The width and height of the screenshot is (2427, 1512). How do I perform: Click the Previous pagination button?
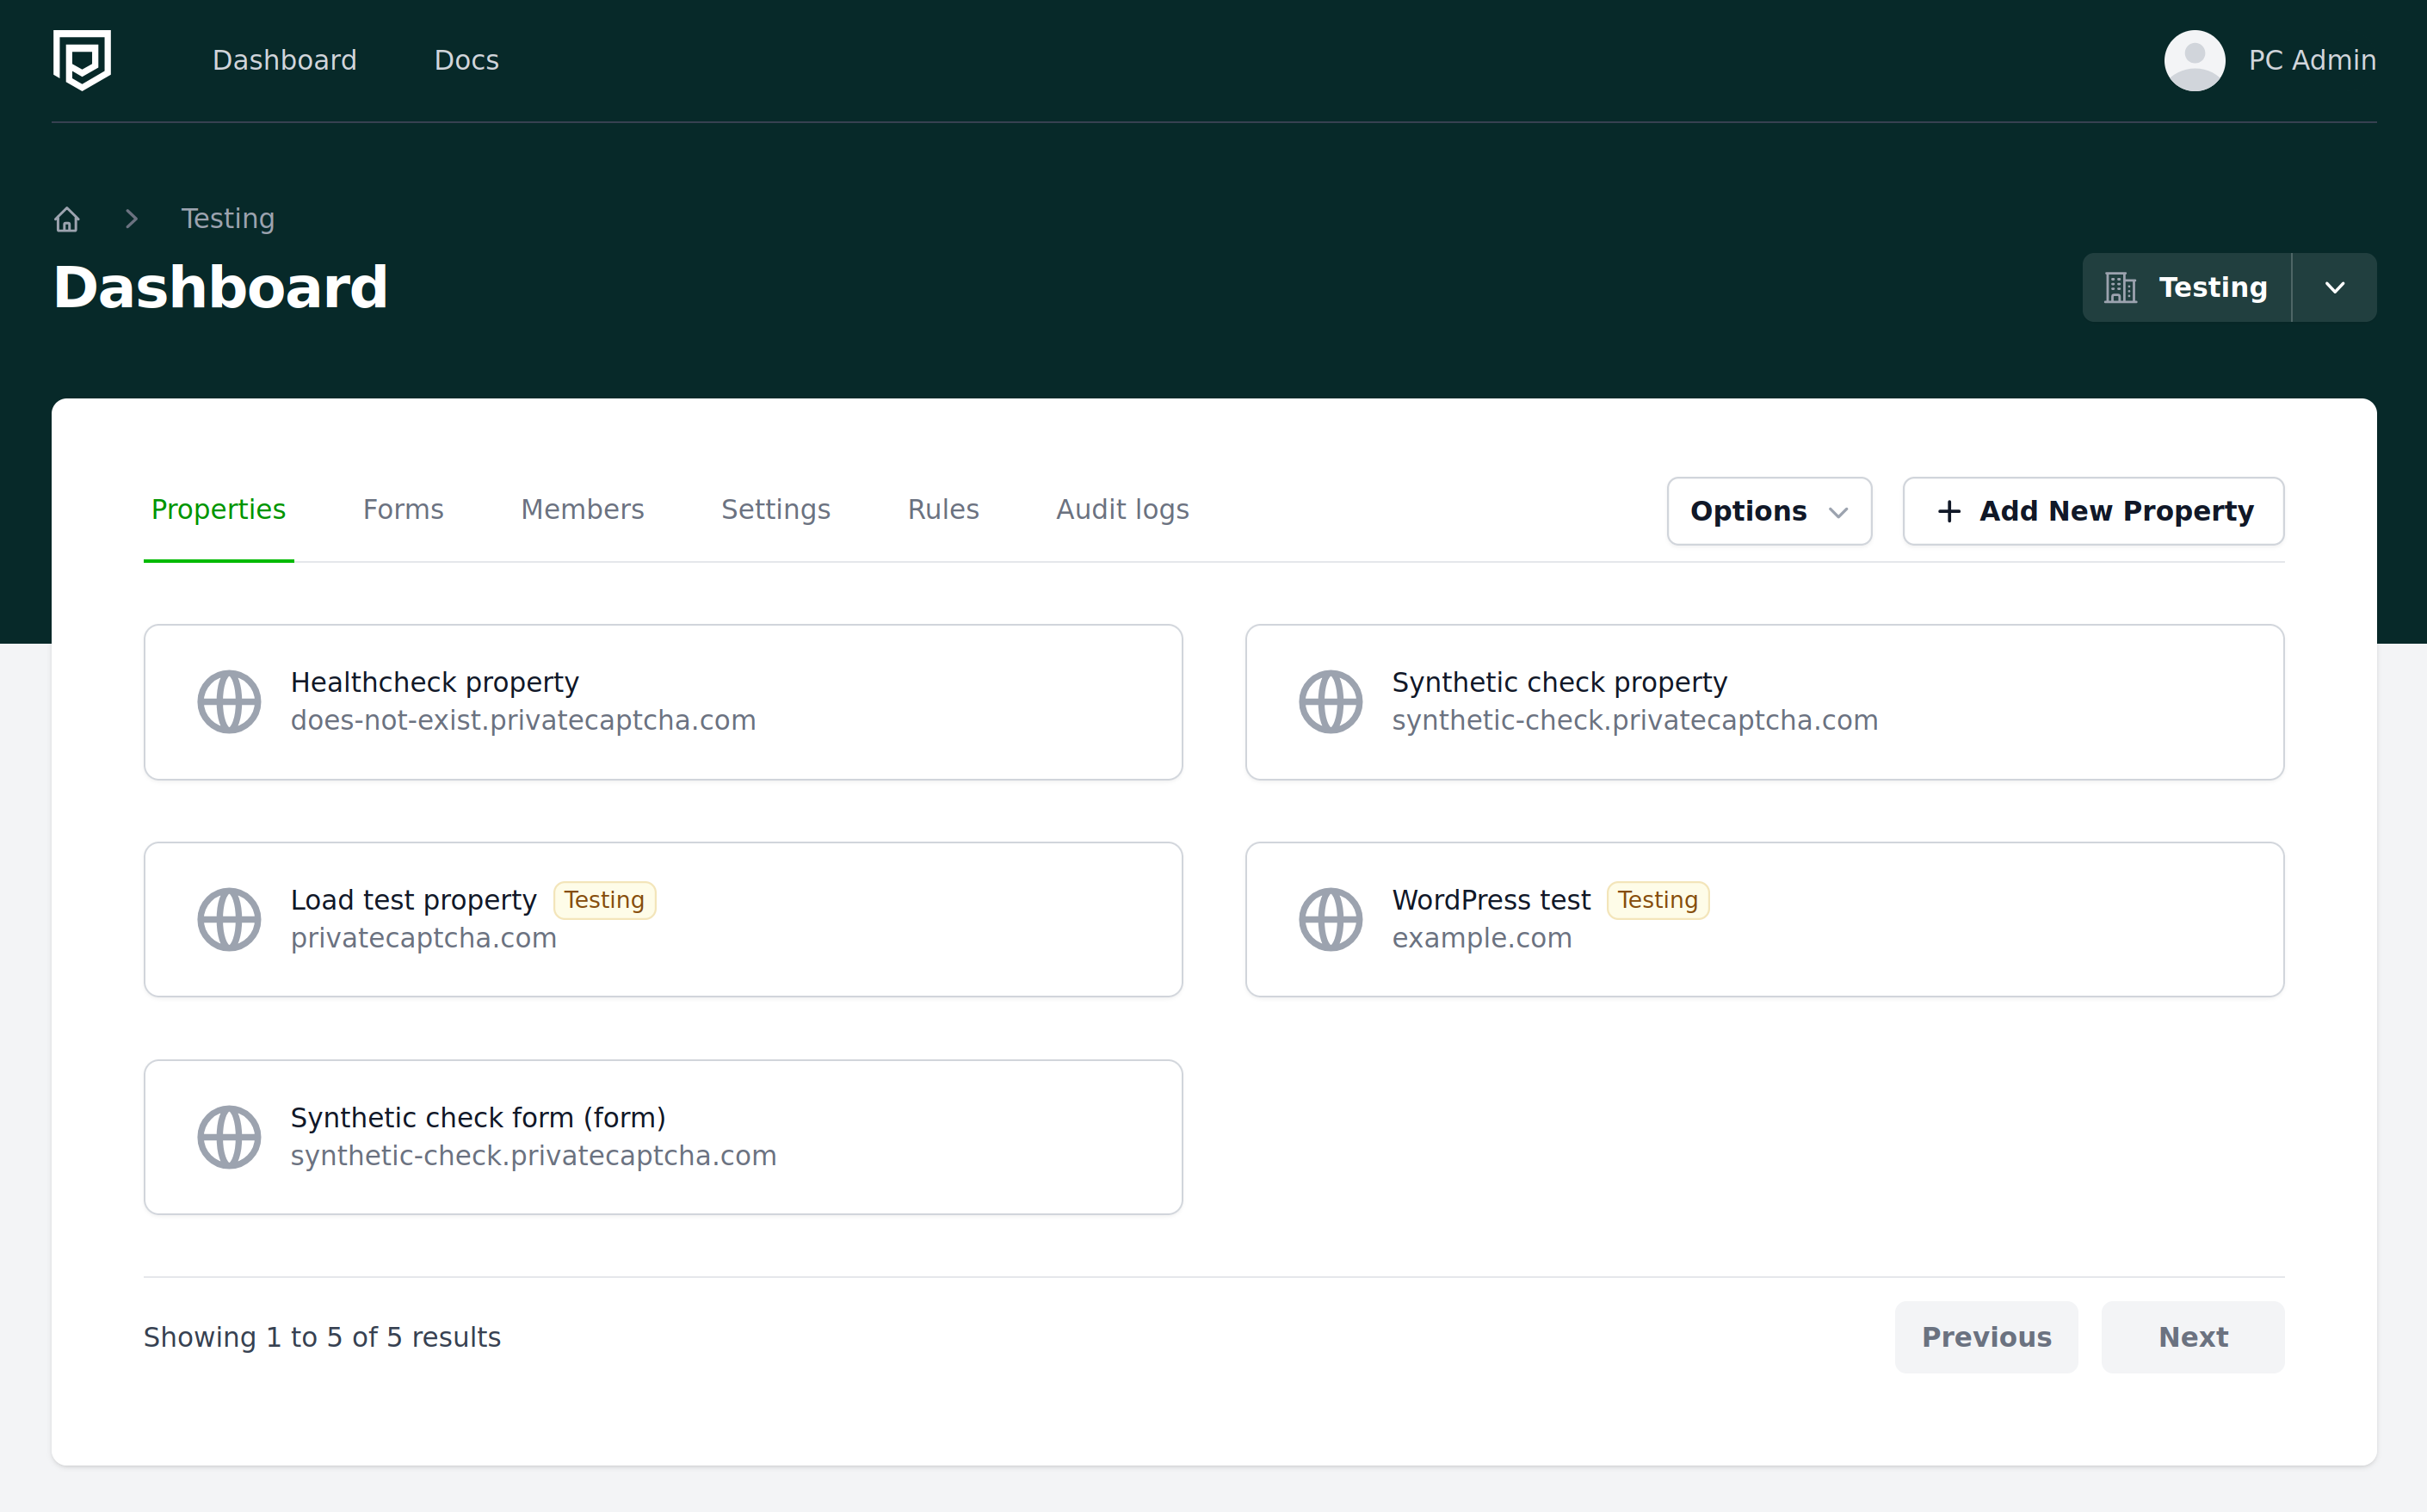click(x=1986, y=1337)
